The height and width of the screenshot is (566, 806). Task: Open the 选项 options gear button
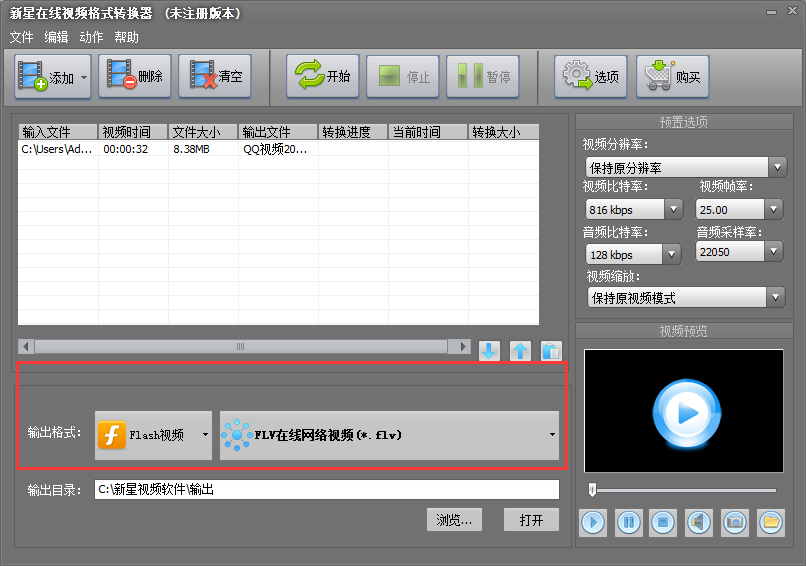click(591, 77)
